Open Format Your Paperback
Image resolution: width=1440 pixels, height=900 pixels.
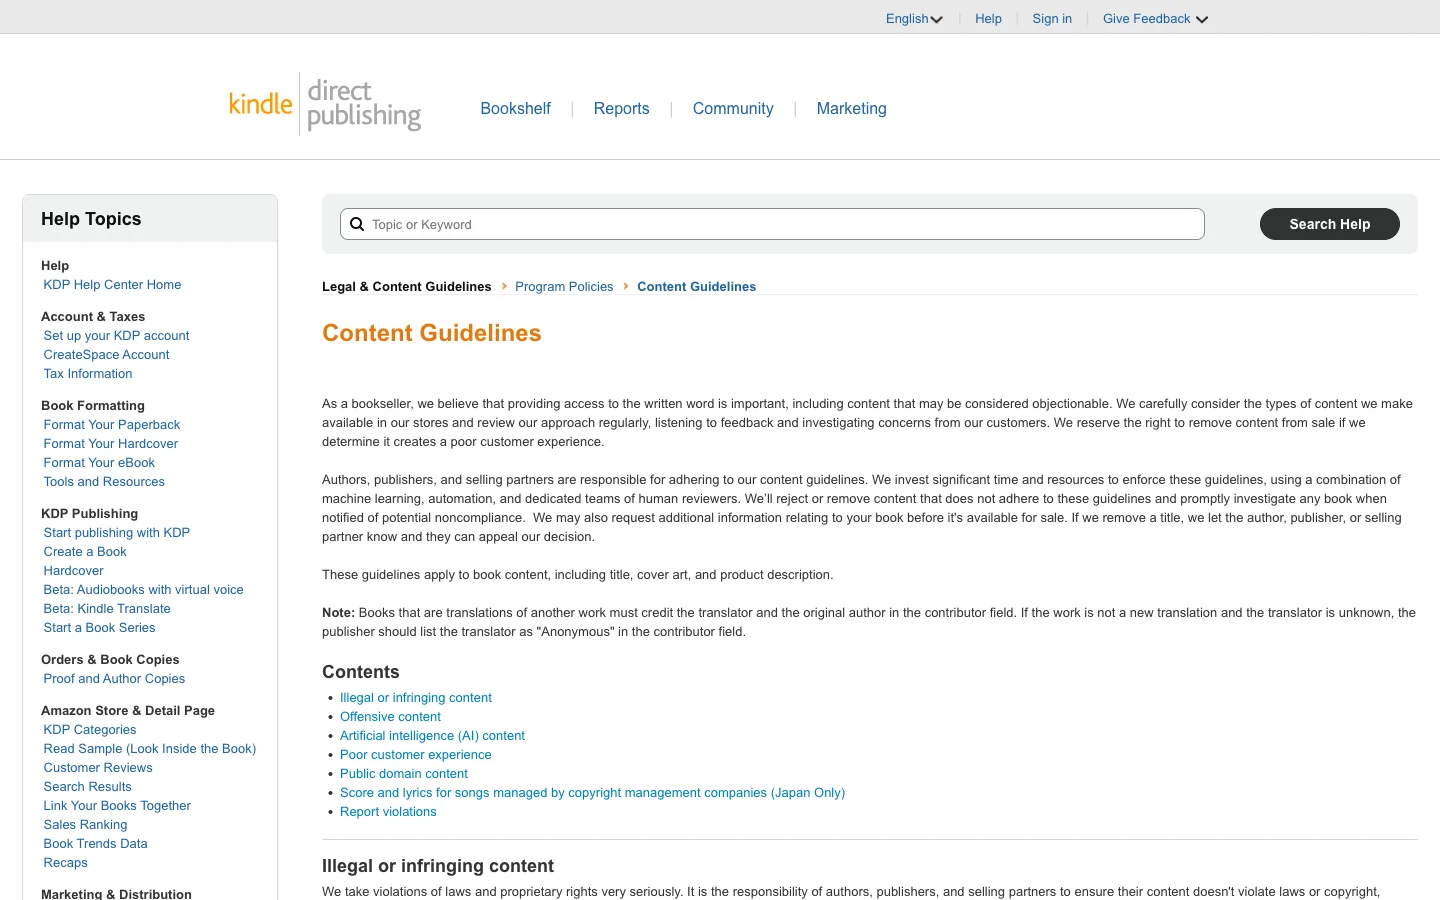pos(112,425)
